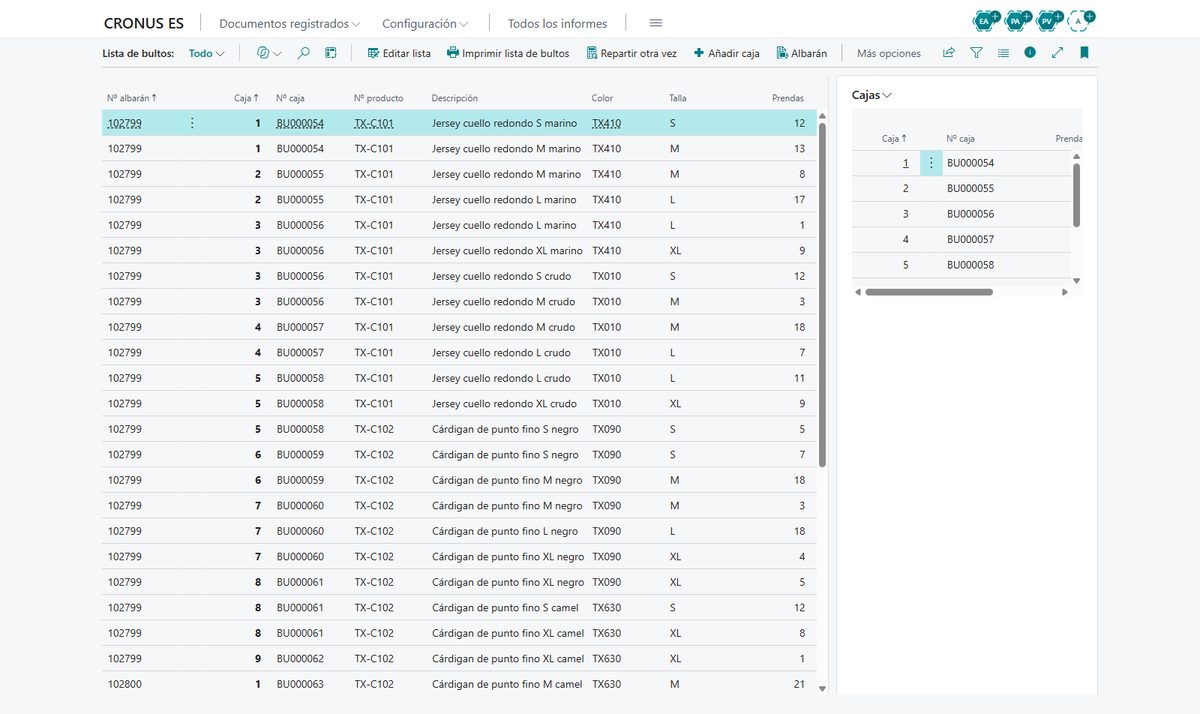This screenshot has width=1200, height=714.
Task: Open Más opciones
Action: tap(889, 53)
